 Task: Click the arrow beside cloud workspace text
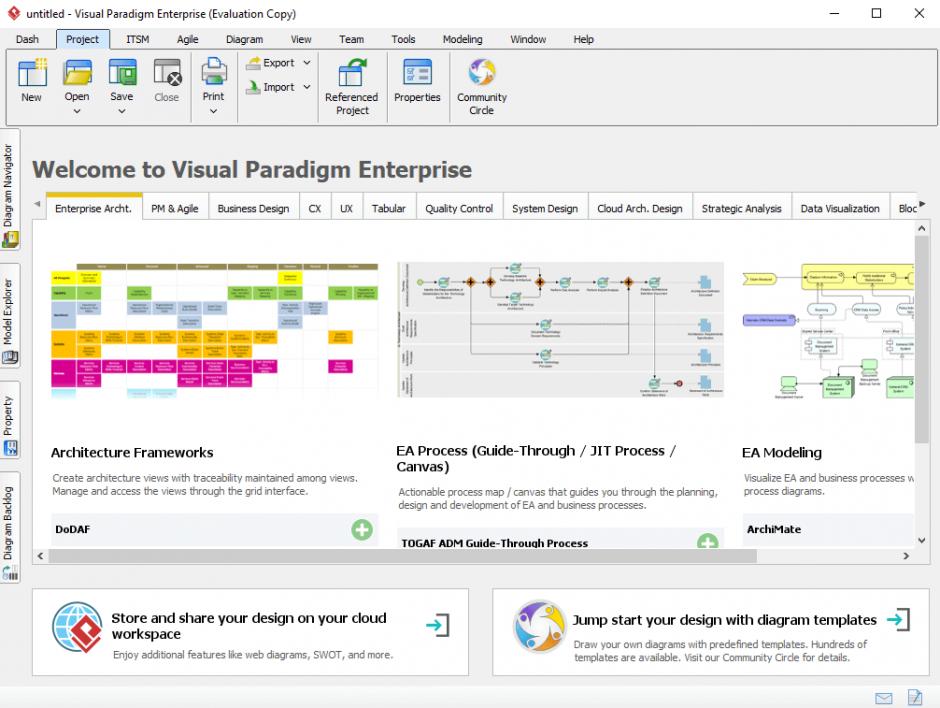click(438, 625)
